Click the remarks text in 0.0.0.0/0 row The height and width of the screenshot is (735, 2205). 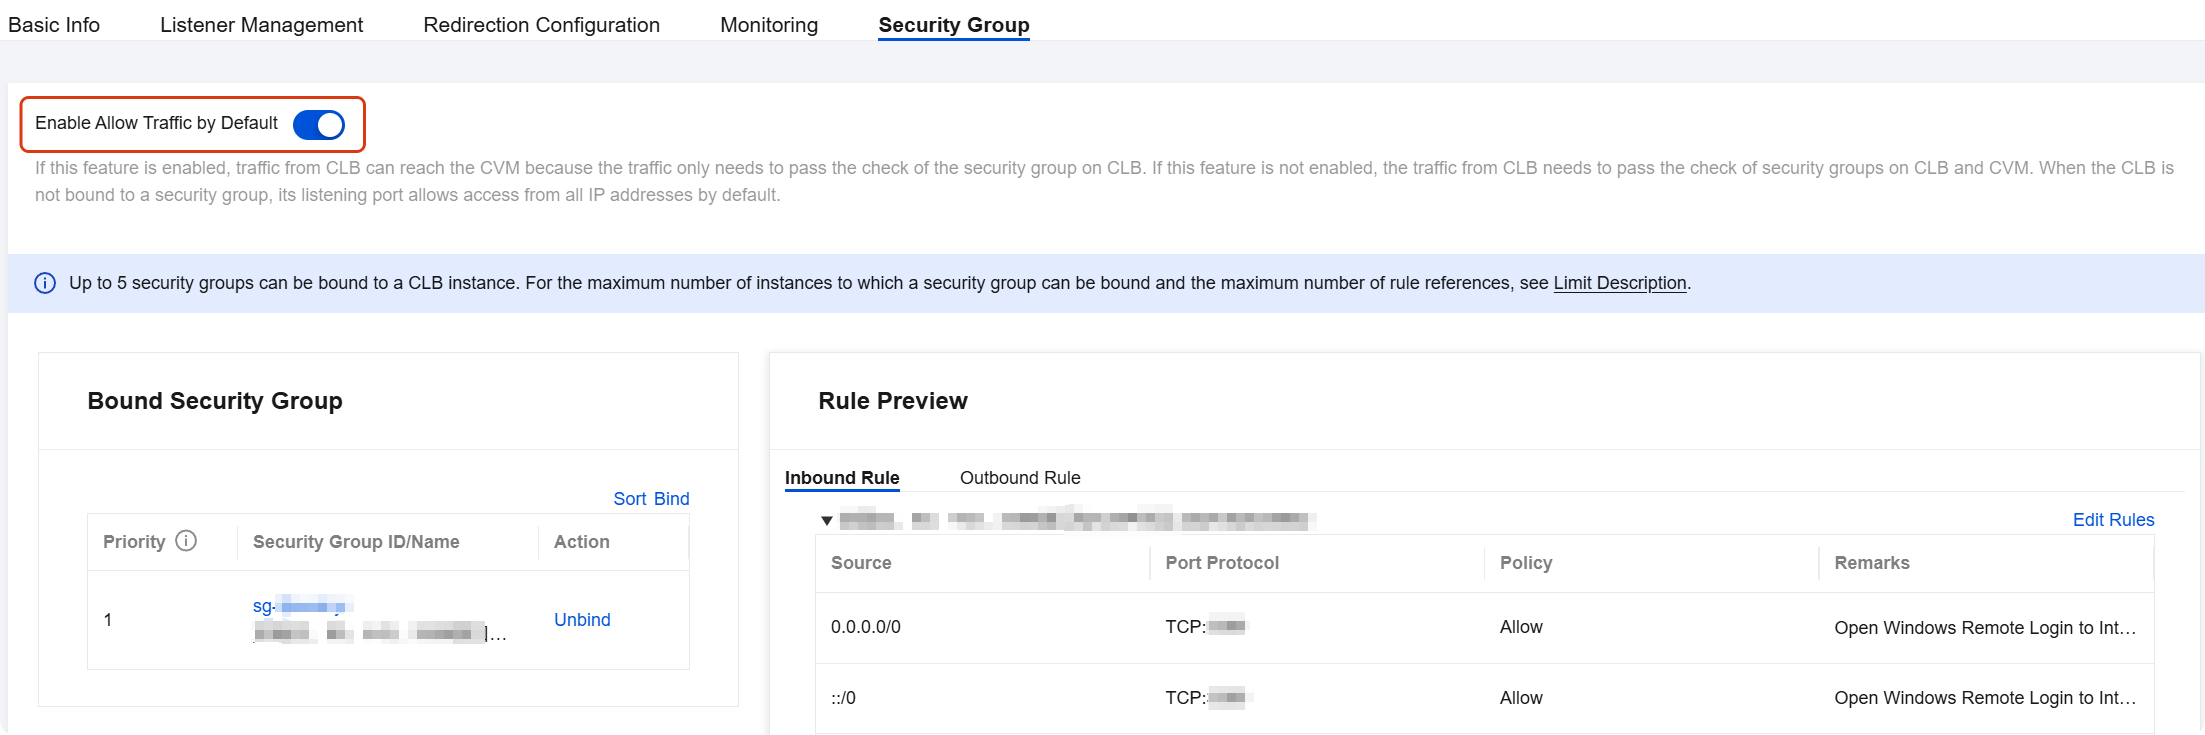coord(1985,628)
